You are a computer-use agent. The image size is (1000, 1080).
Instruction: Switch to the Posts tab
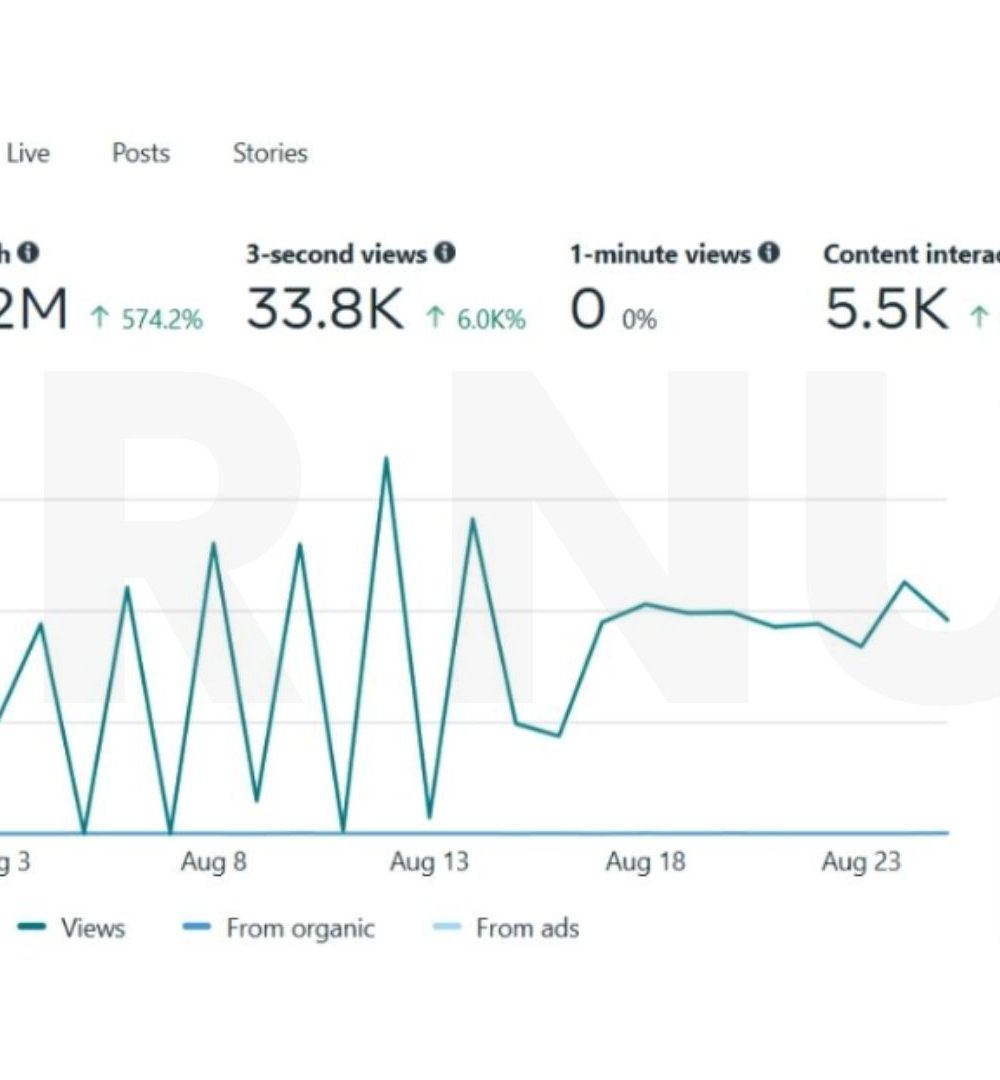140,153
